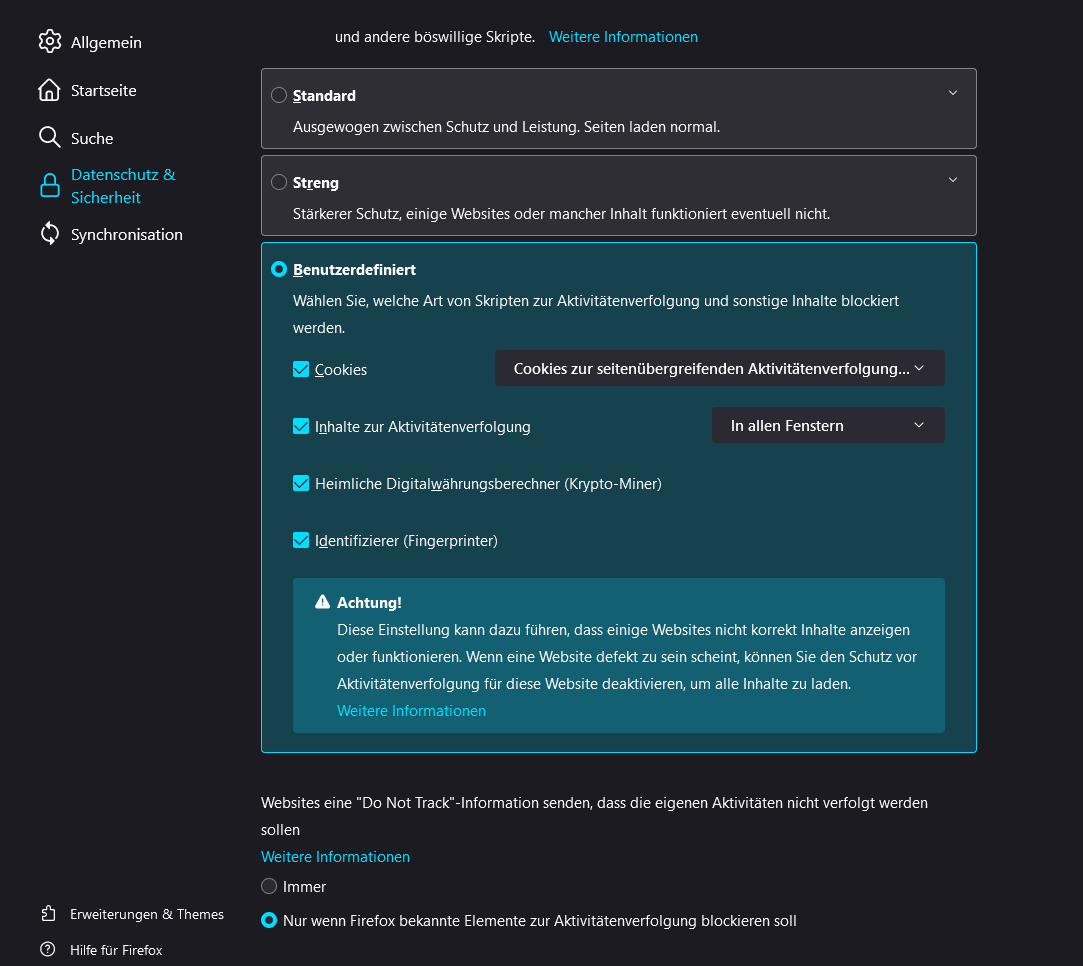Viewport: 1083px width, 966px height.
Task: Expand the Standard section chevron
Action: (x=952, y=93)
